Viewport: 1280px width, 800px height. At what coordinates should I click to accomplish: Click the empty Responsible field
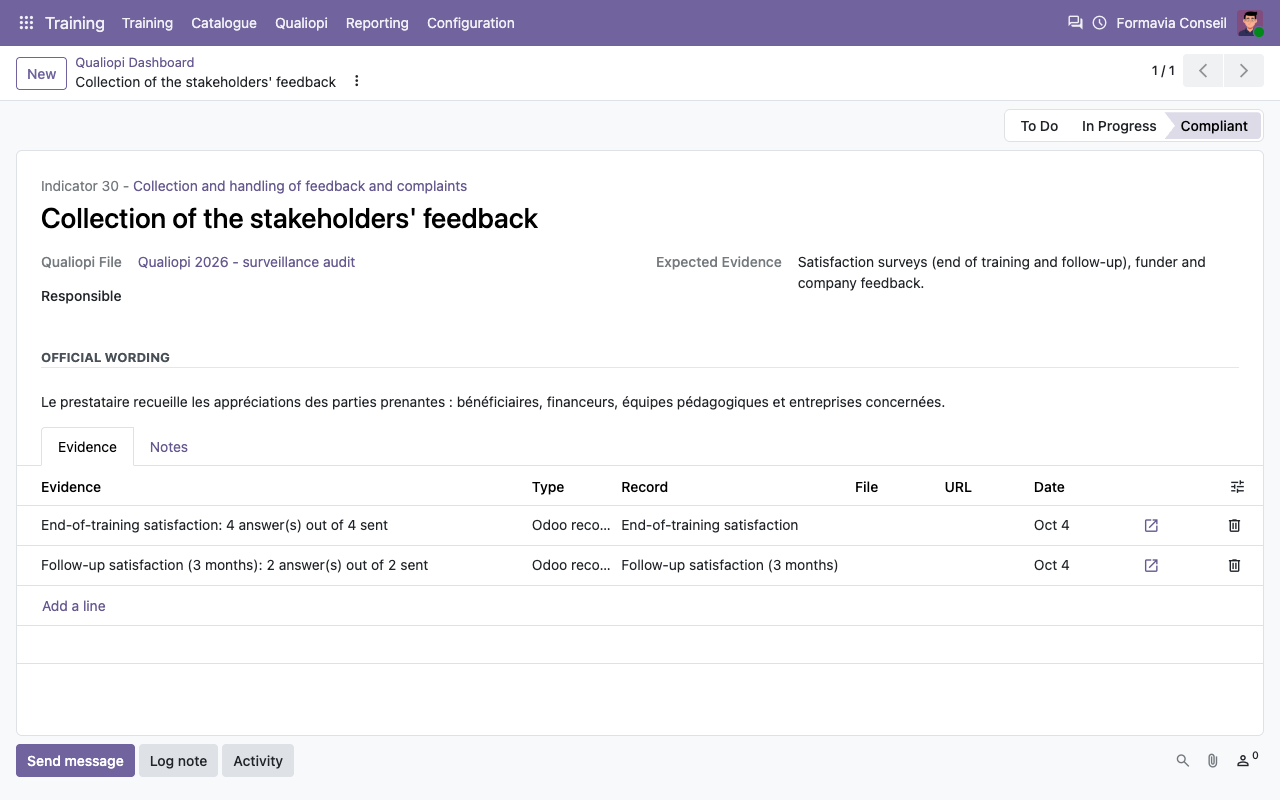(380, 296)
